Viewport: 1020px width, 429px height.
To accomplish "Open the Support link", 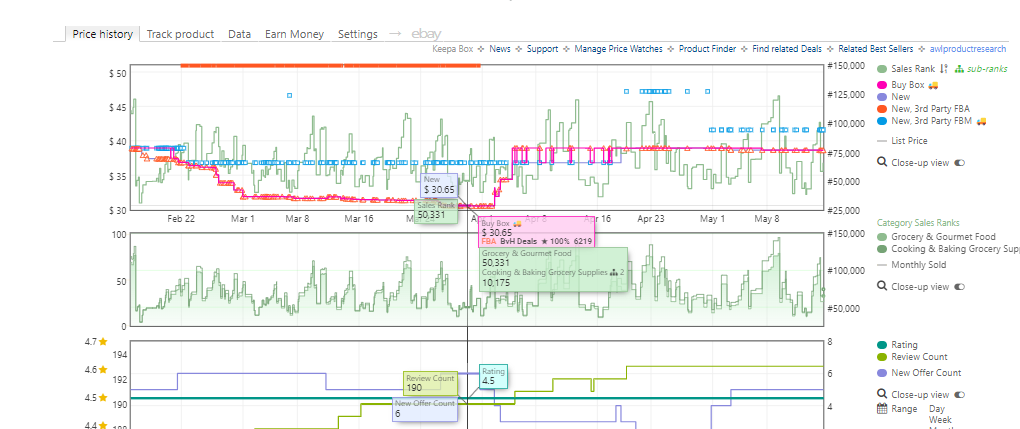I will point(543,49).
